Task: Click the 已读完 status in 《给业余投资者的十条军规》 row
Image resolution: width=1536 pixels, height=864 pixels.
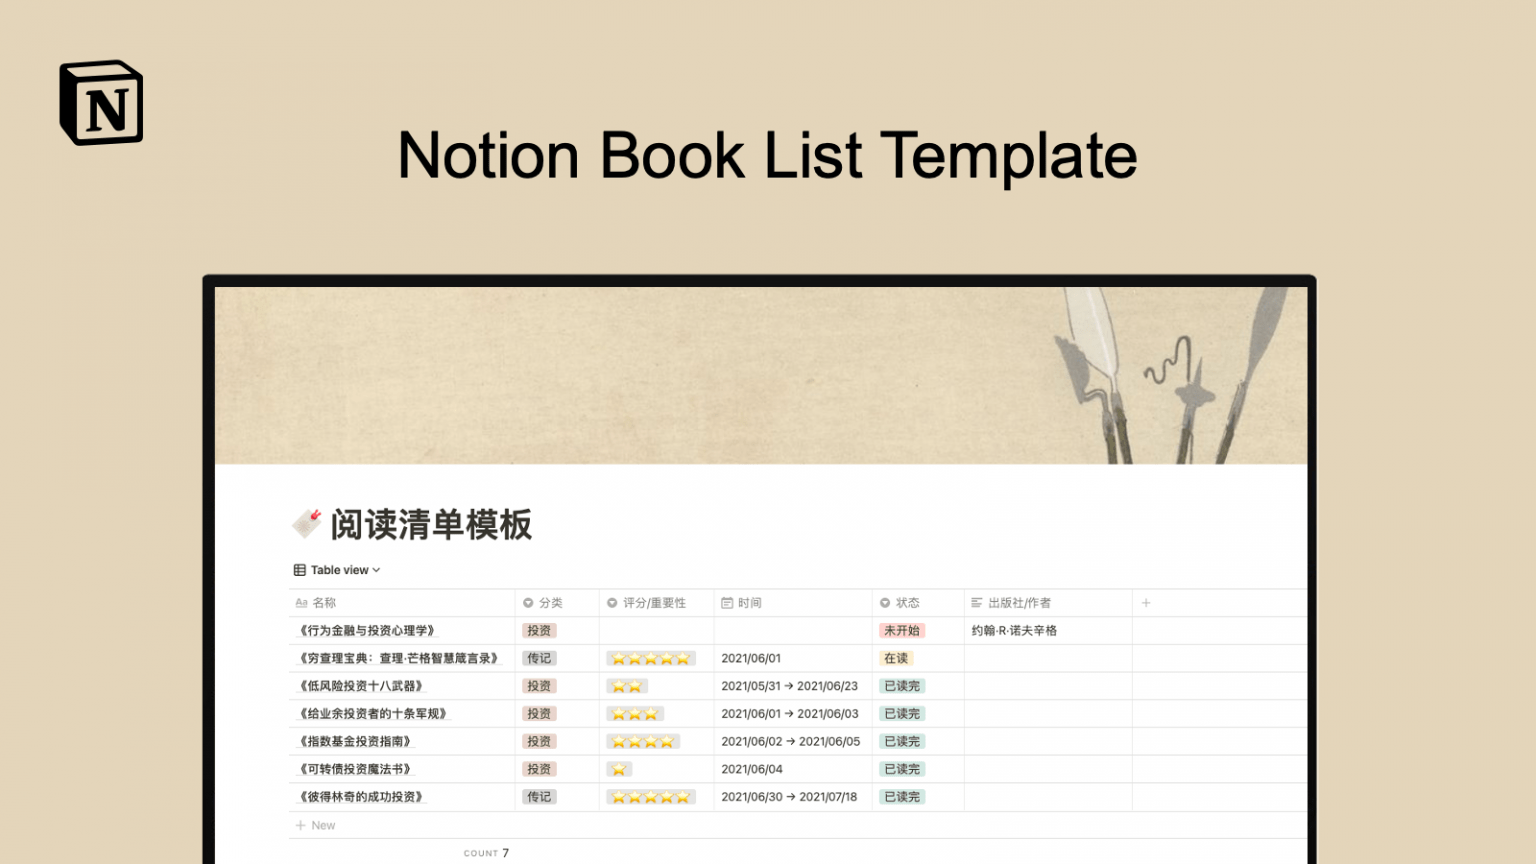Action: (x=902, y=714)
